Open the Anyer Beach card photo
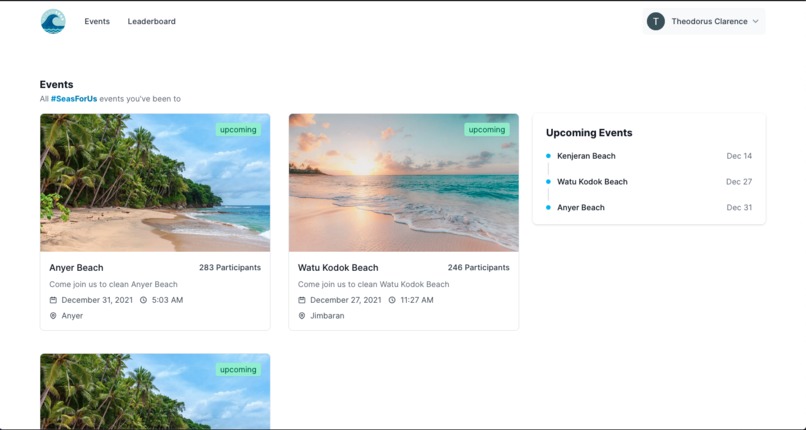The width and height of the screenshot is (806, 430). tap(155, 182)
